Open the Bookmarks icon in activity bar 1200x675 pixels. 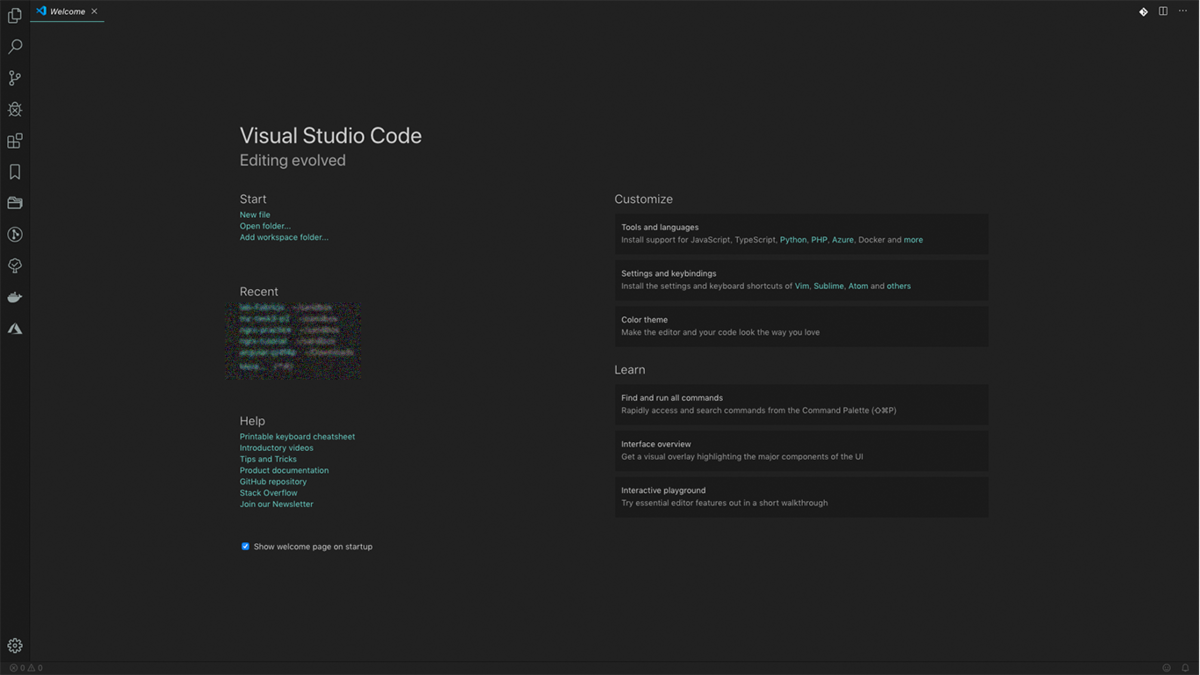(15, 172)
